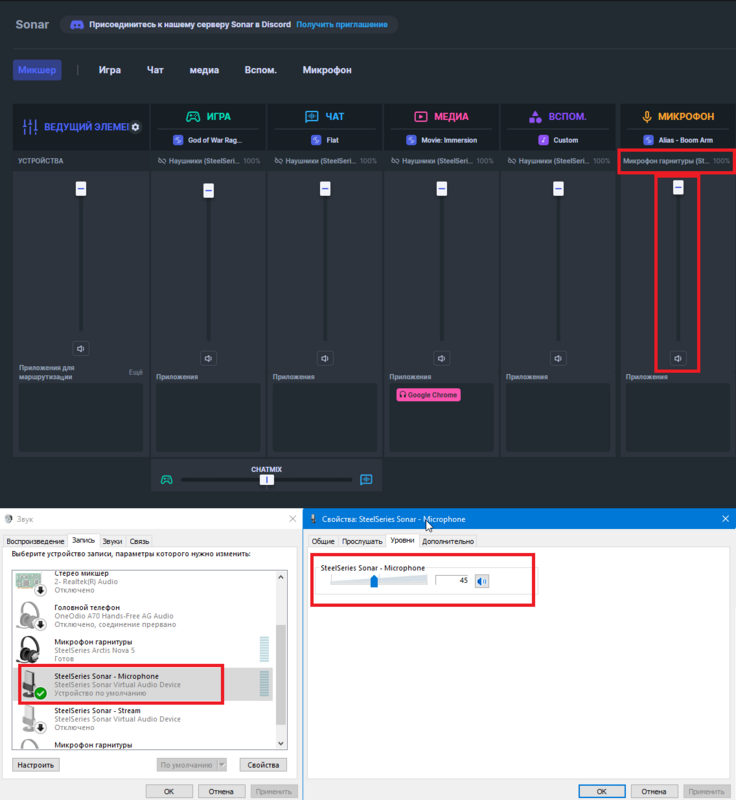Click Настроить button in Звук window
The image size is (736, 800).
(x=36, y=765)
